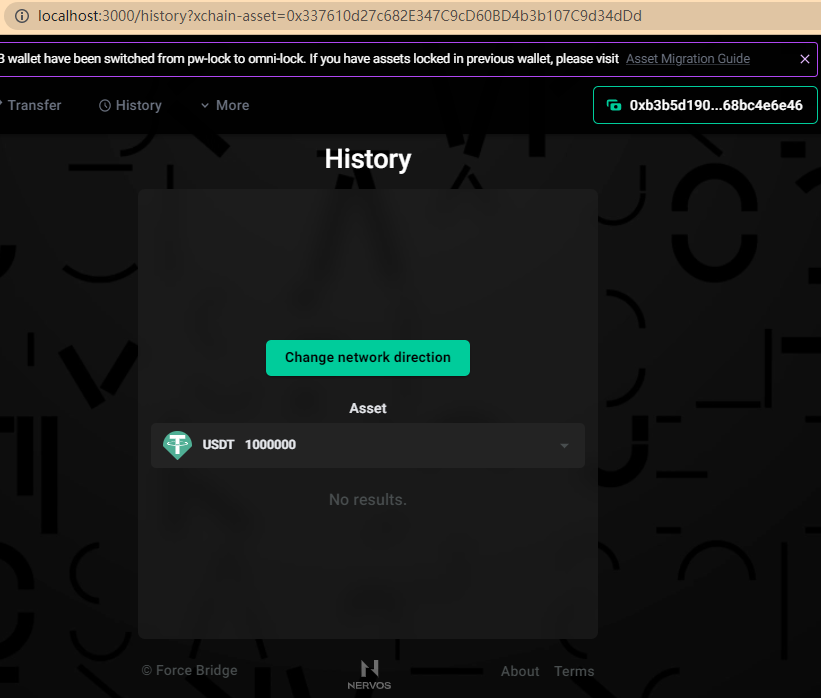Viewport: 821px width, 698px height.
Task: Click the site info icon in address bar
Action: click(22, 16)
